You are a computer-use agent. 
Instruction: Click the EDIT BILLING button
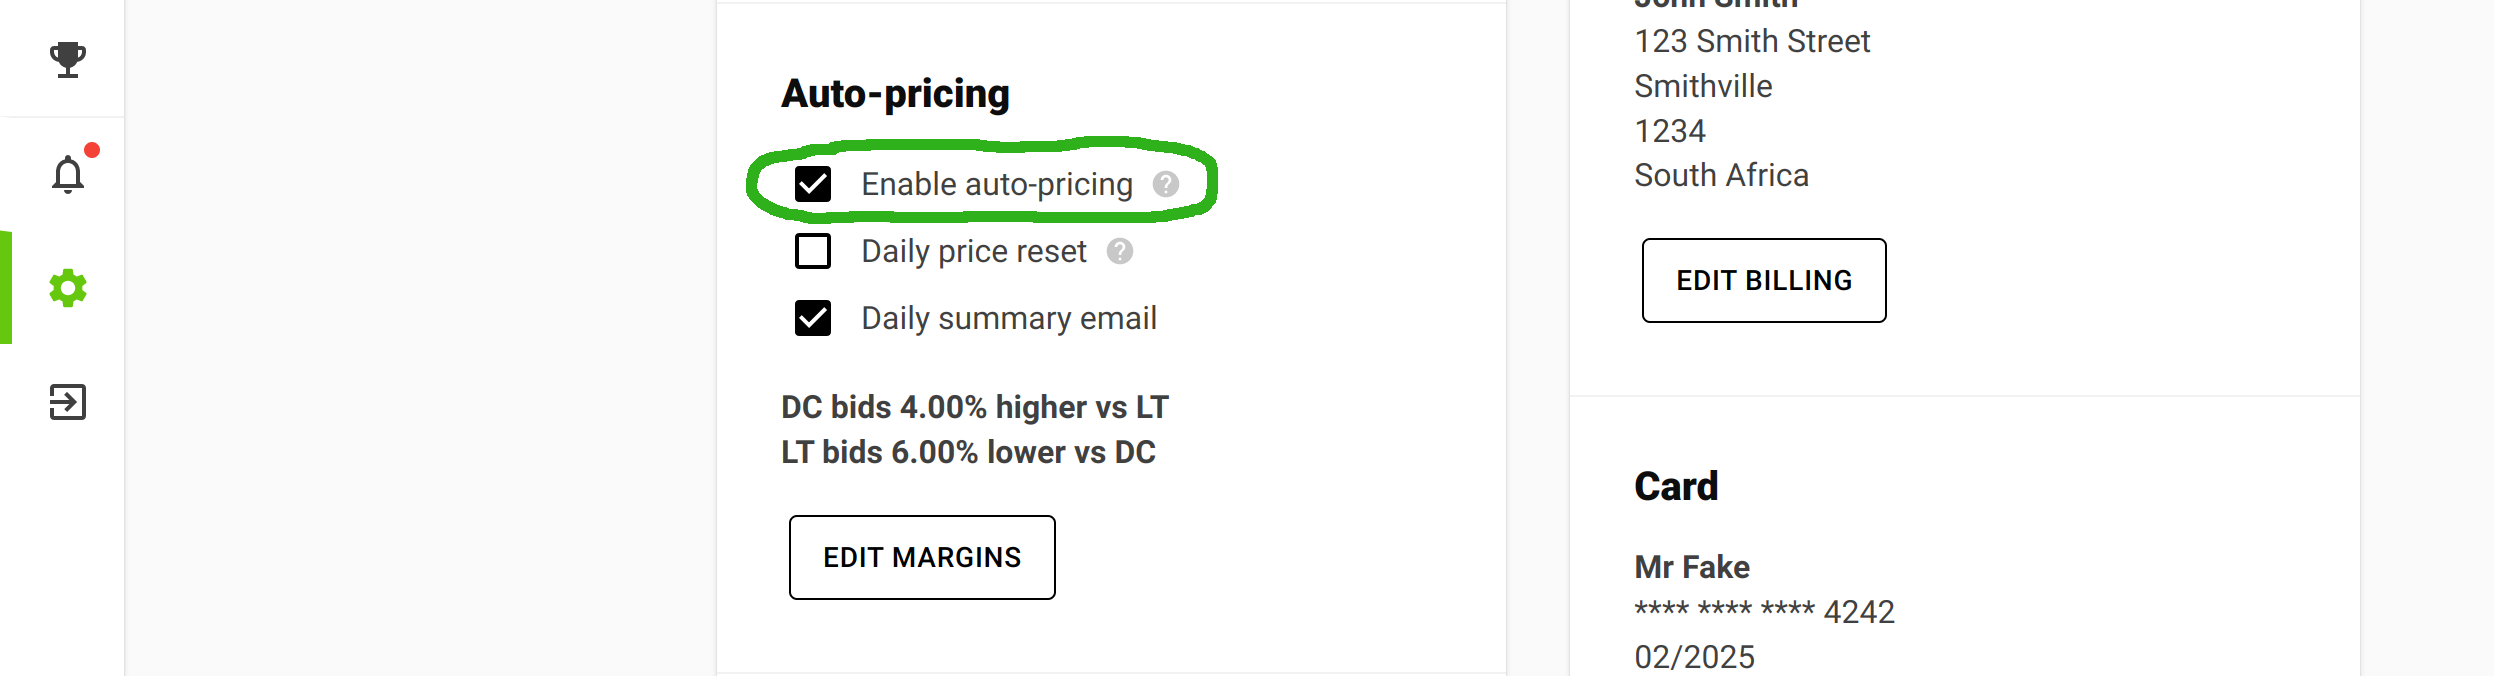1763,281
